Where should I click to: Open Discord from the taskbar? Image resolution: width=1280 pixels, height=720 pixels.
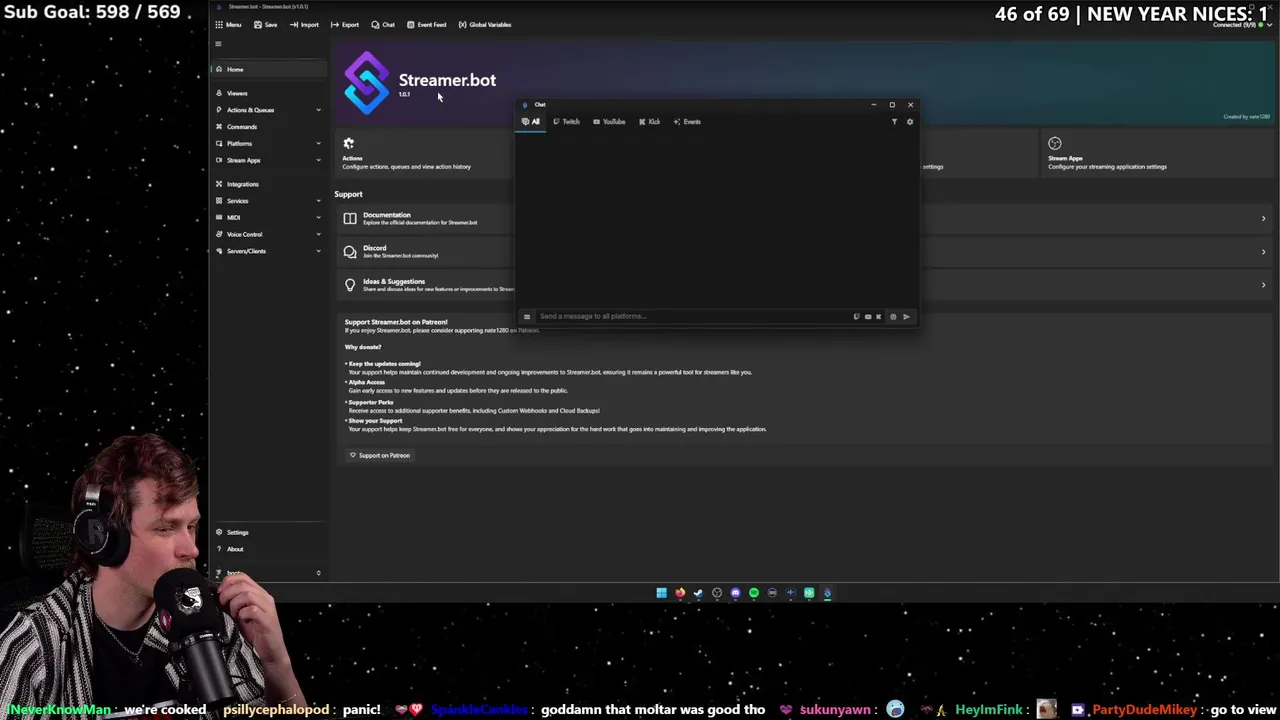pyautogui.click(x=735, y=593)
